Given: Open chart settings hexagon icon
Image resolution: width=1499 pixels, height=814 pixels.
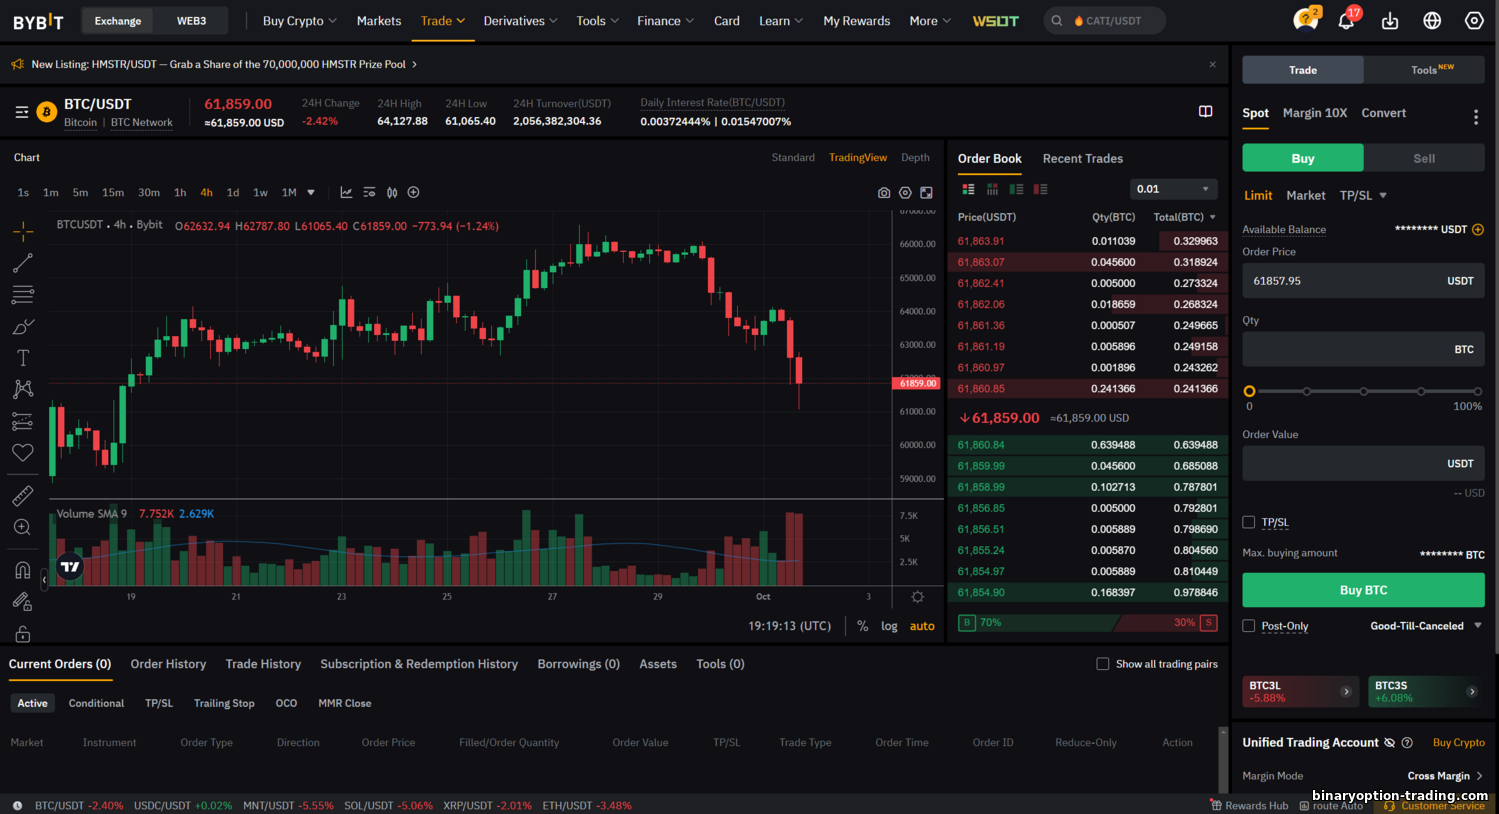Looking at the screenshot, I should [x=905, y=193].
